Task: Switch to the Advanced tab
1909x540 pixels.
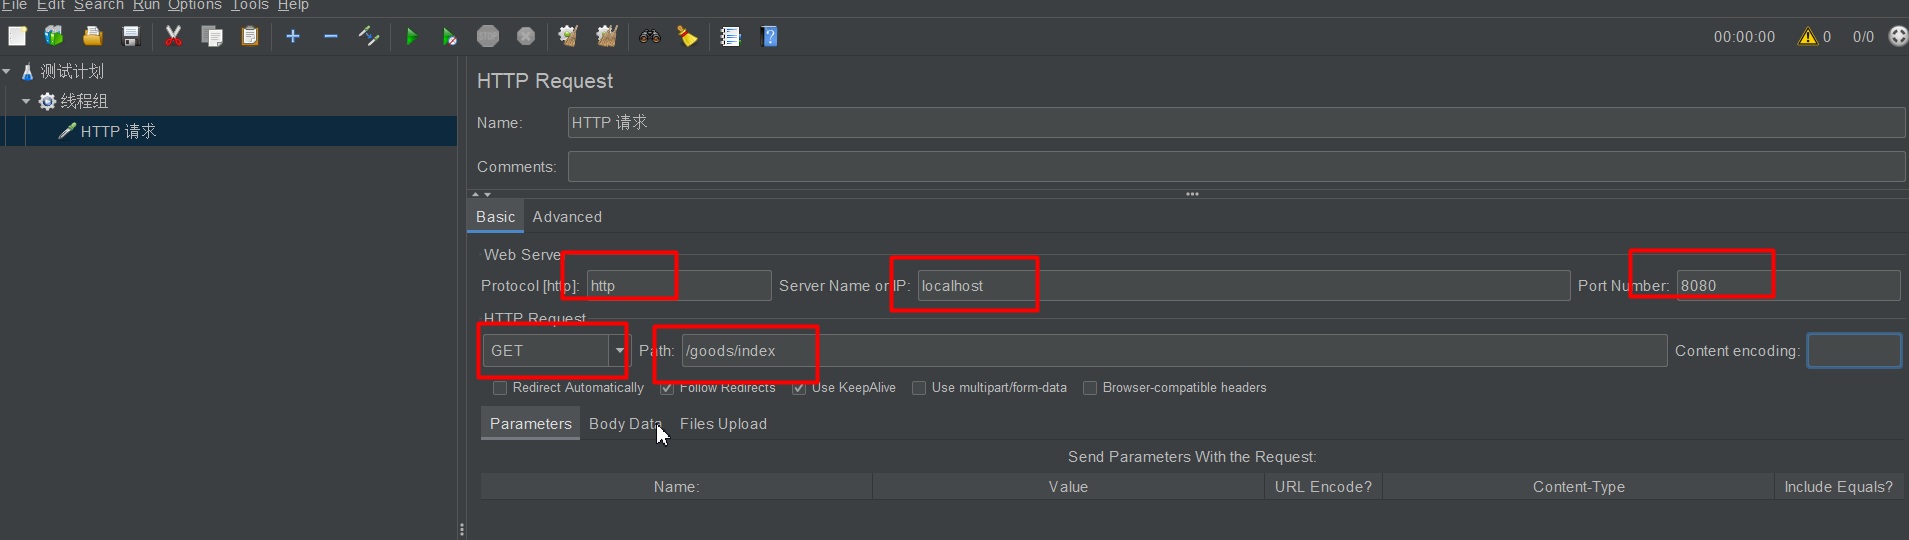Action: click(x=567, y=217)
